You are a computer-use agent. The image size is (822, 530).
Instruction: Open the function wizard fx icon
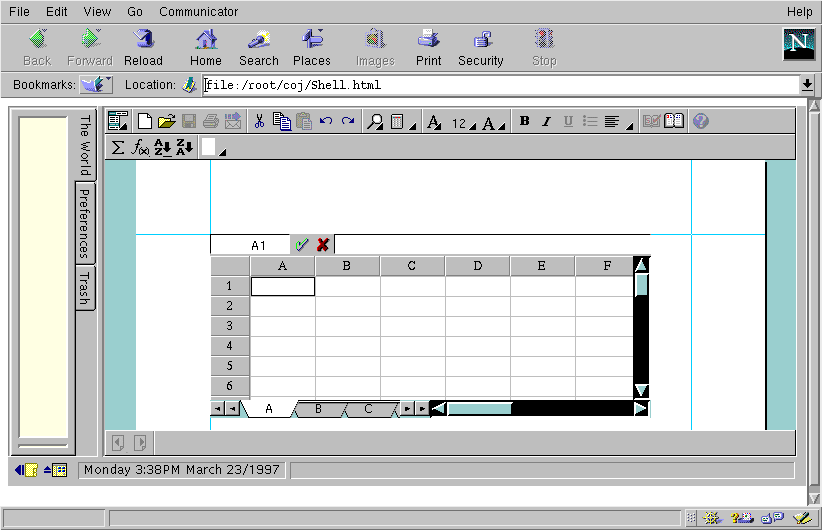tap(141, 147)
